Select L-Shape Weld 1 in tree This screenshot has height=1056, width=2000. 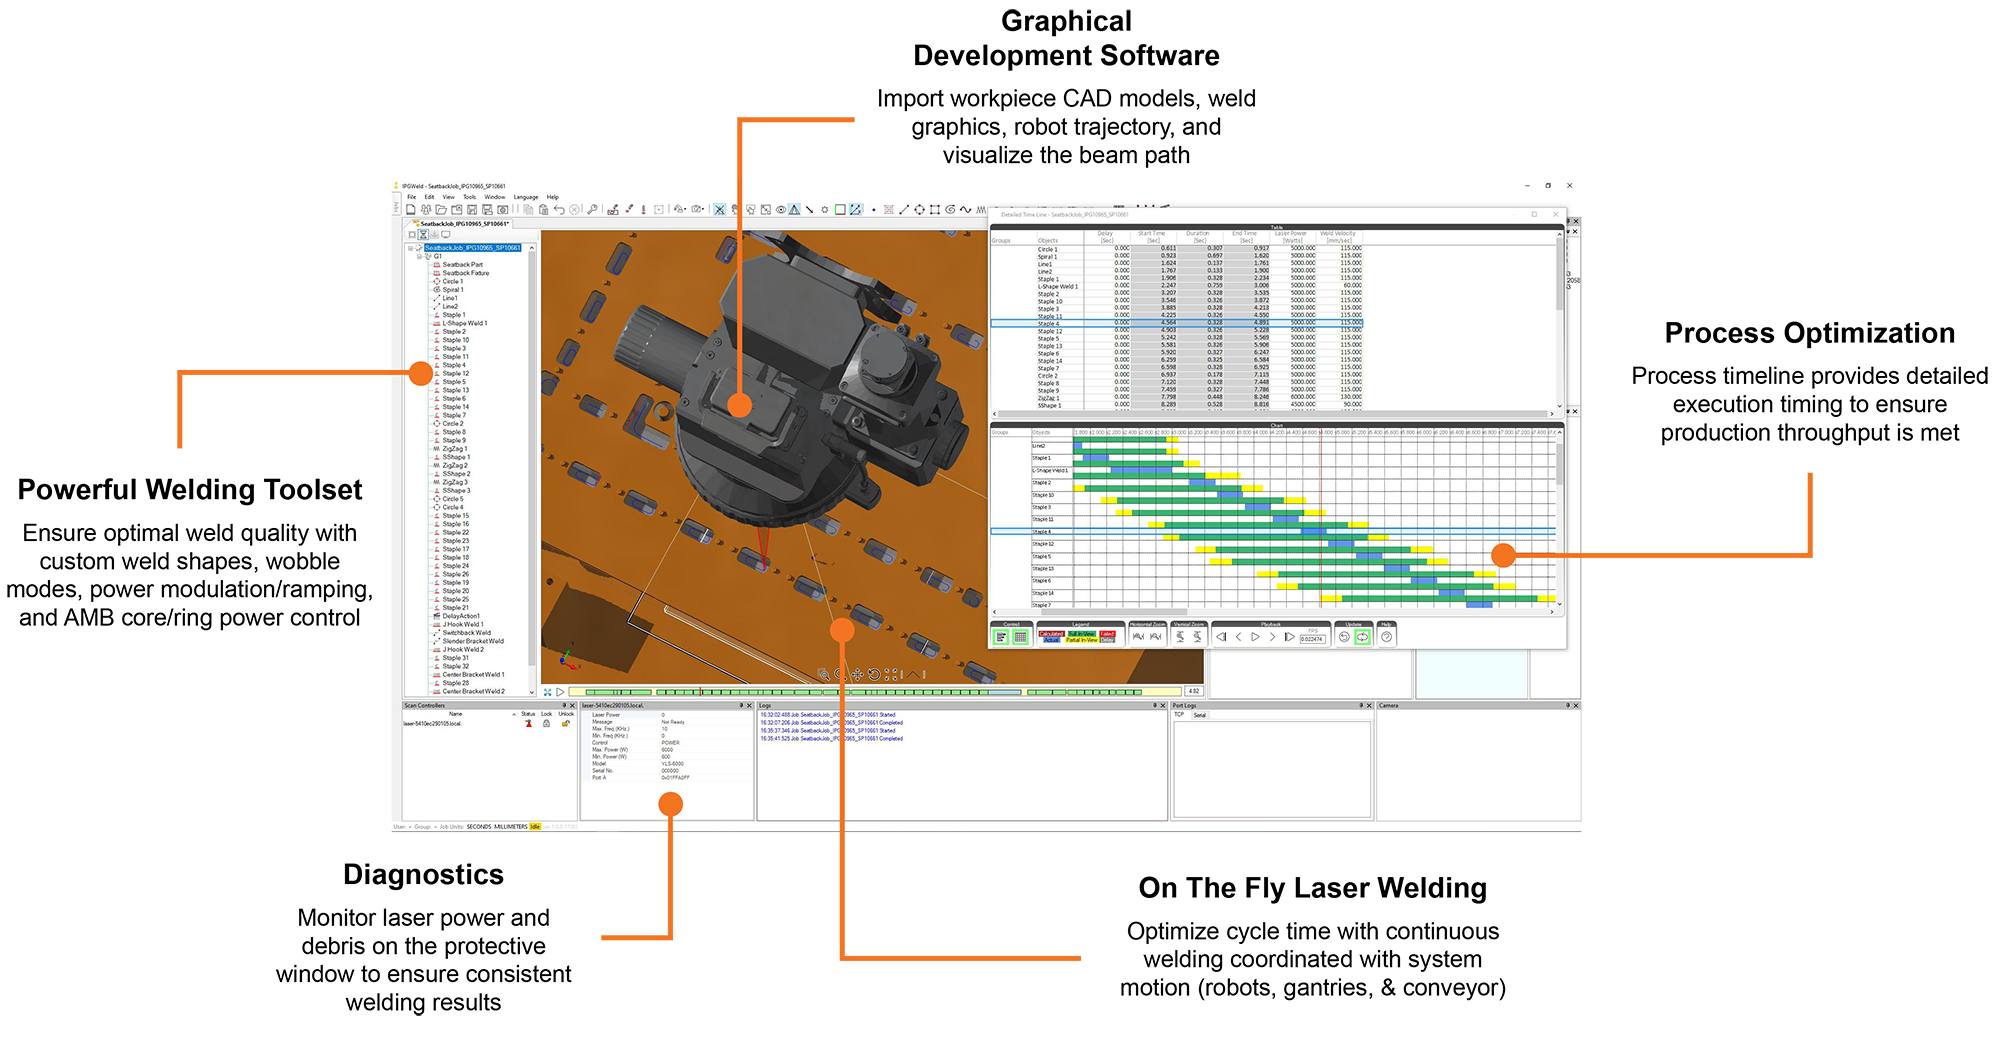click(464, 323)
